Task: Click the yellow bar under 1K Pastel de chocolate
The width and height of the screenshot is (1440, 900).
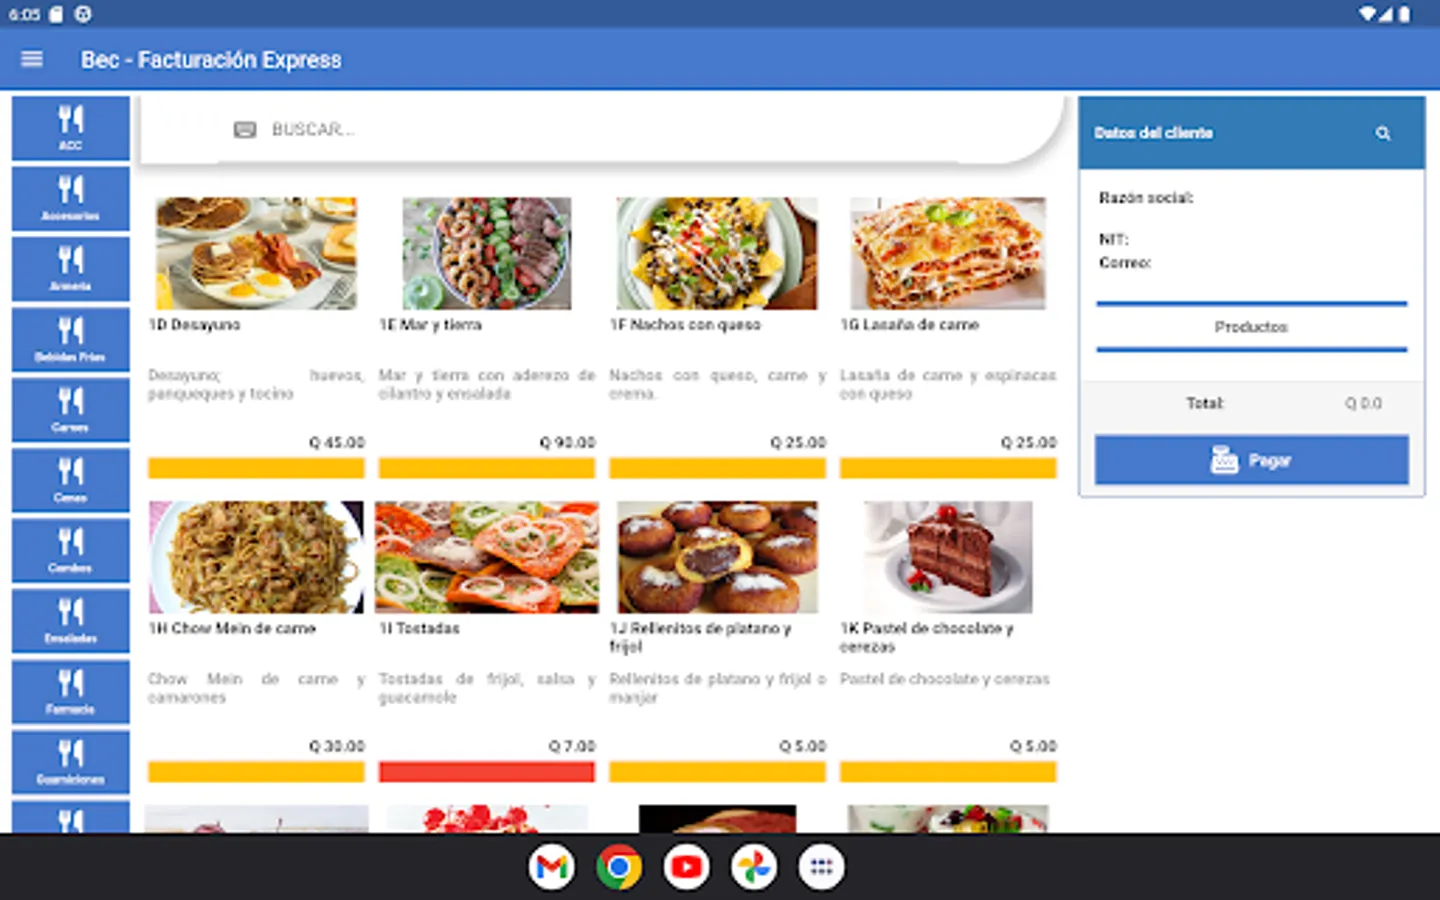Action: pos(948,772)
